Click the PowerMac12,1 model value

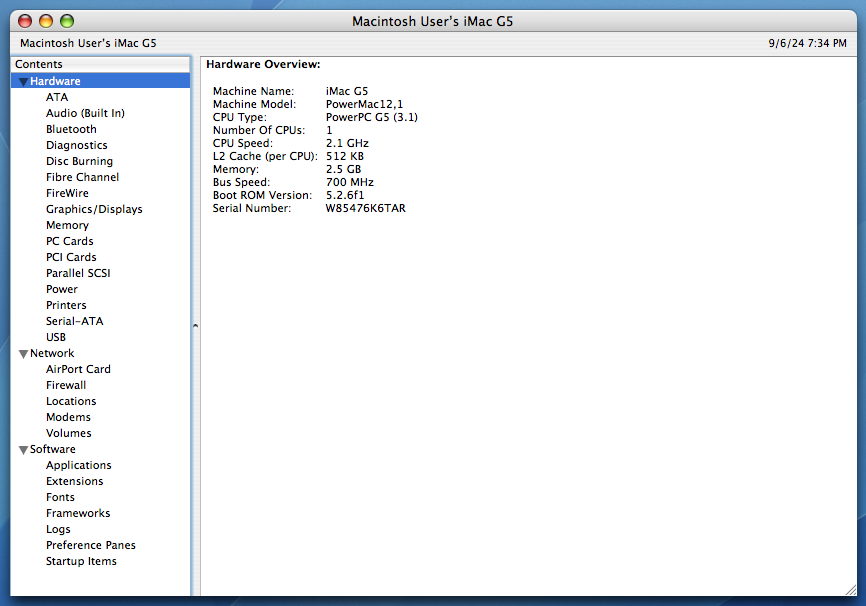coord(365,104)
